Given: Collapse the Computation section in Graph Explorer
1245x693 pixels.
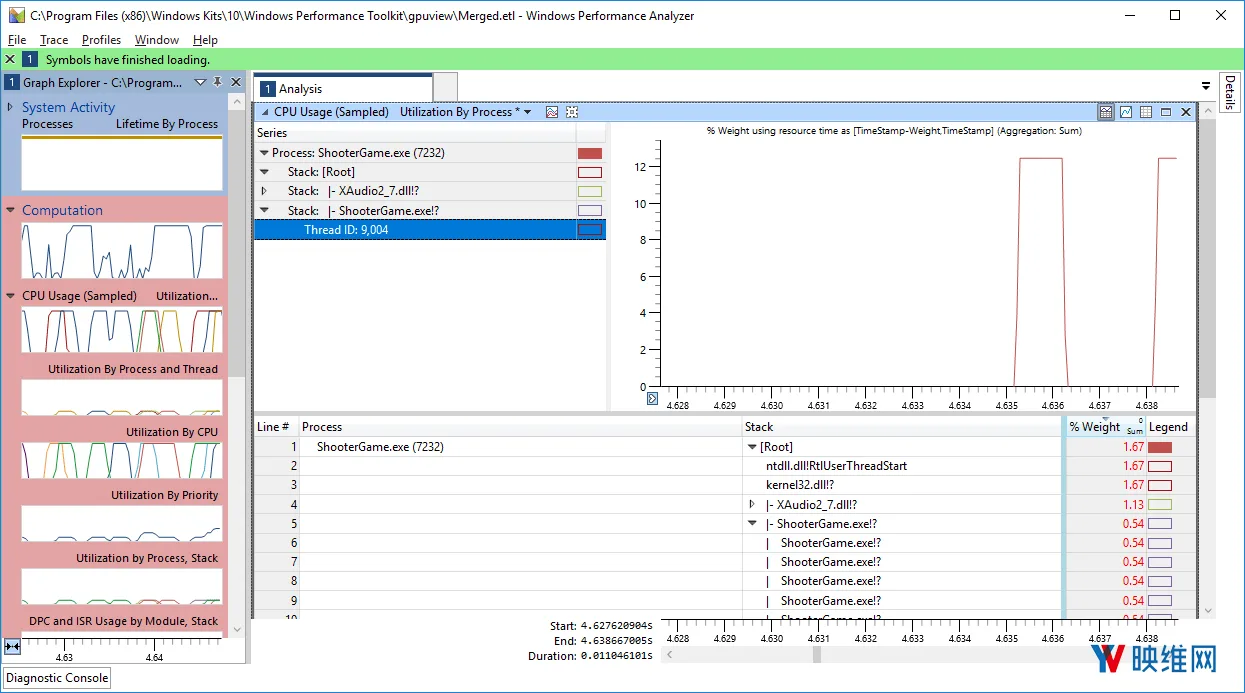Looking at the screenshot, I should pyautogui.click(x=11, y=210).
